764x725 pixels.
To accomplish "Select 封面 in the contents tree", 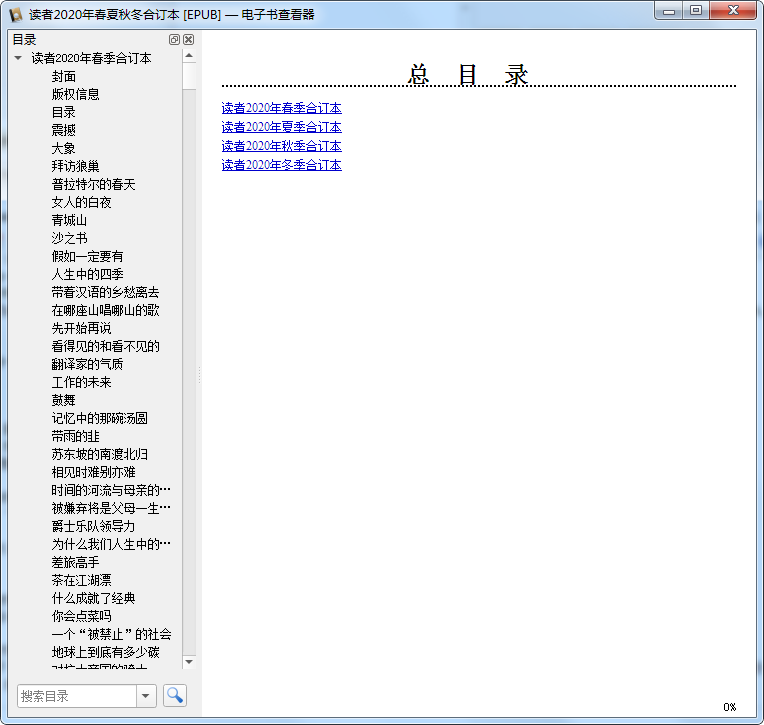I will [64, 76].
